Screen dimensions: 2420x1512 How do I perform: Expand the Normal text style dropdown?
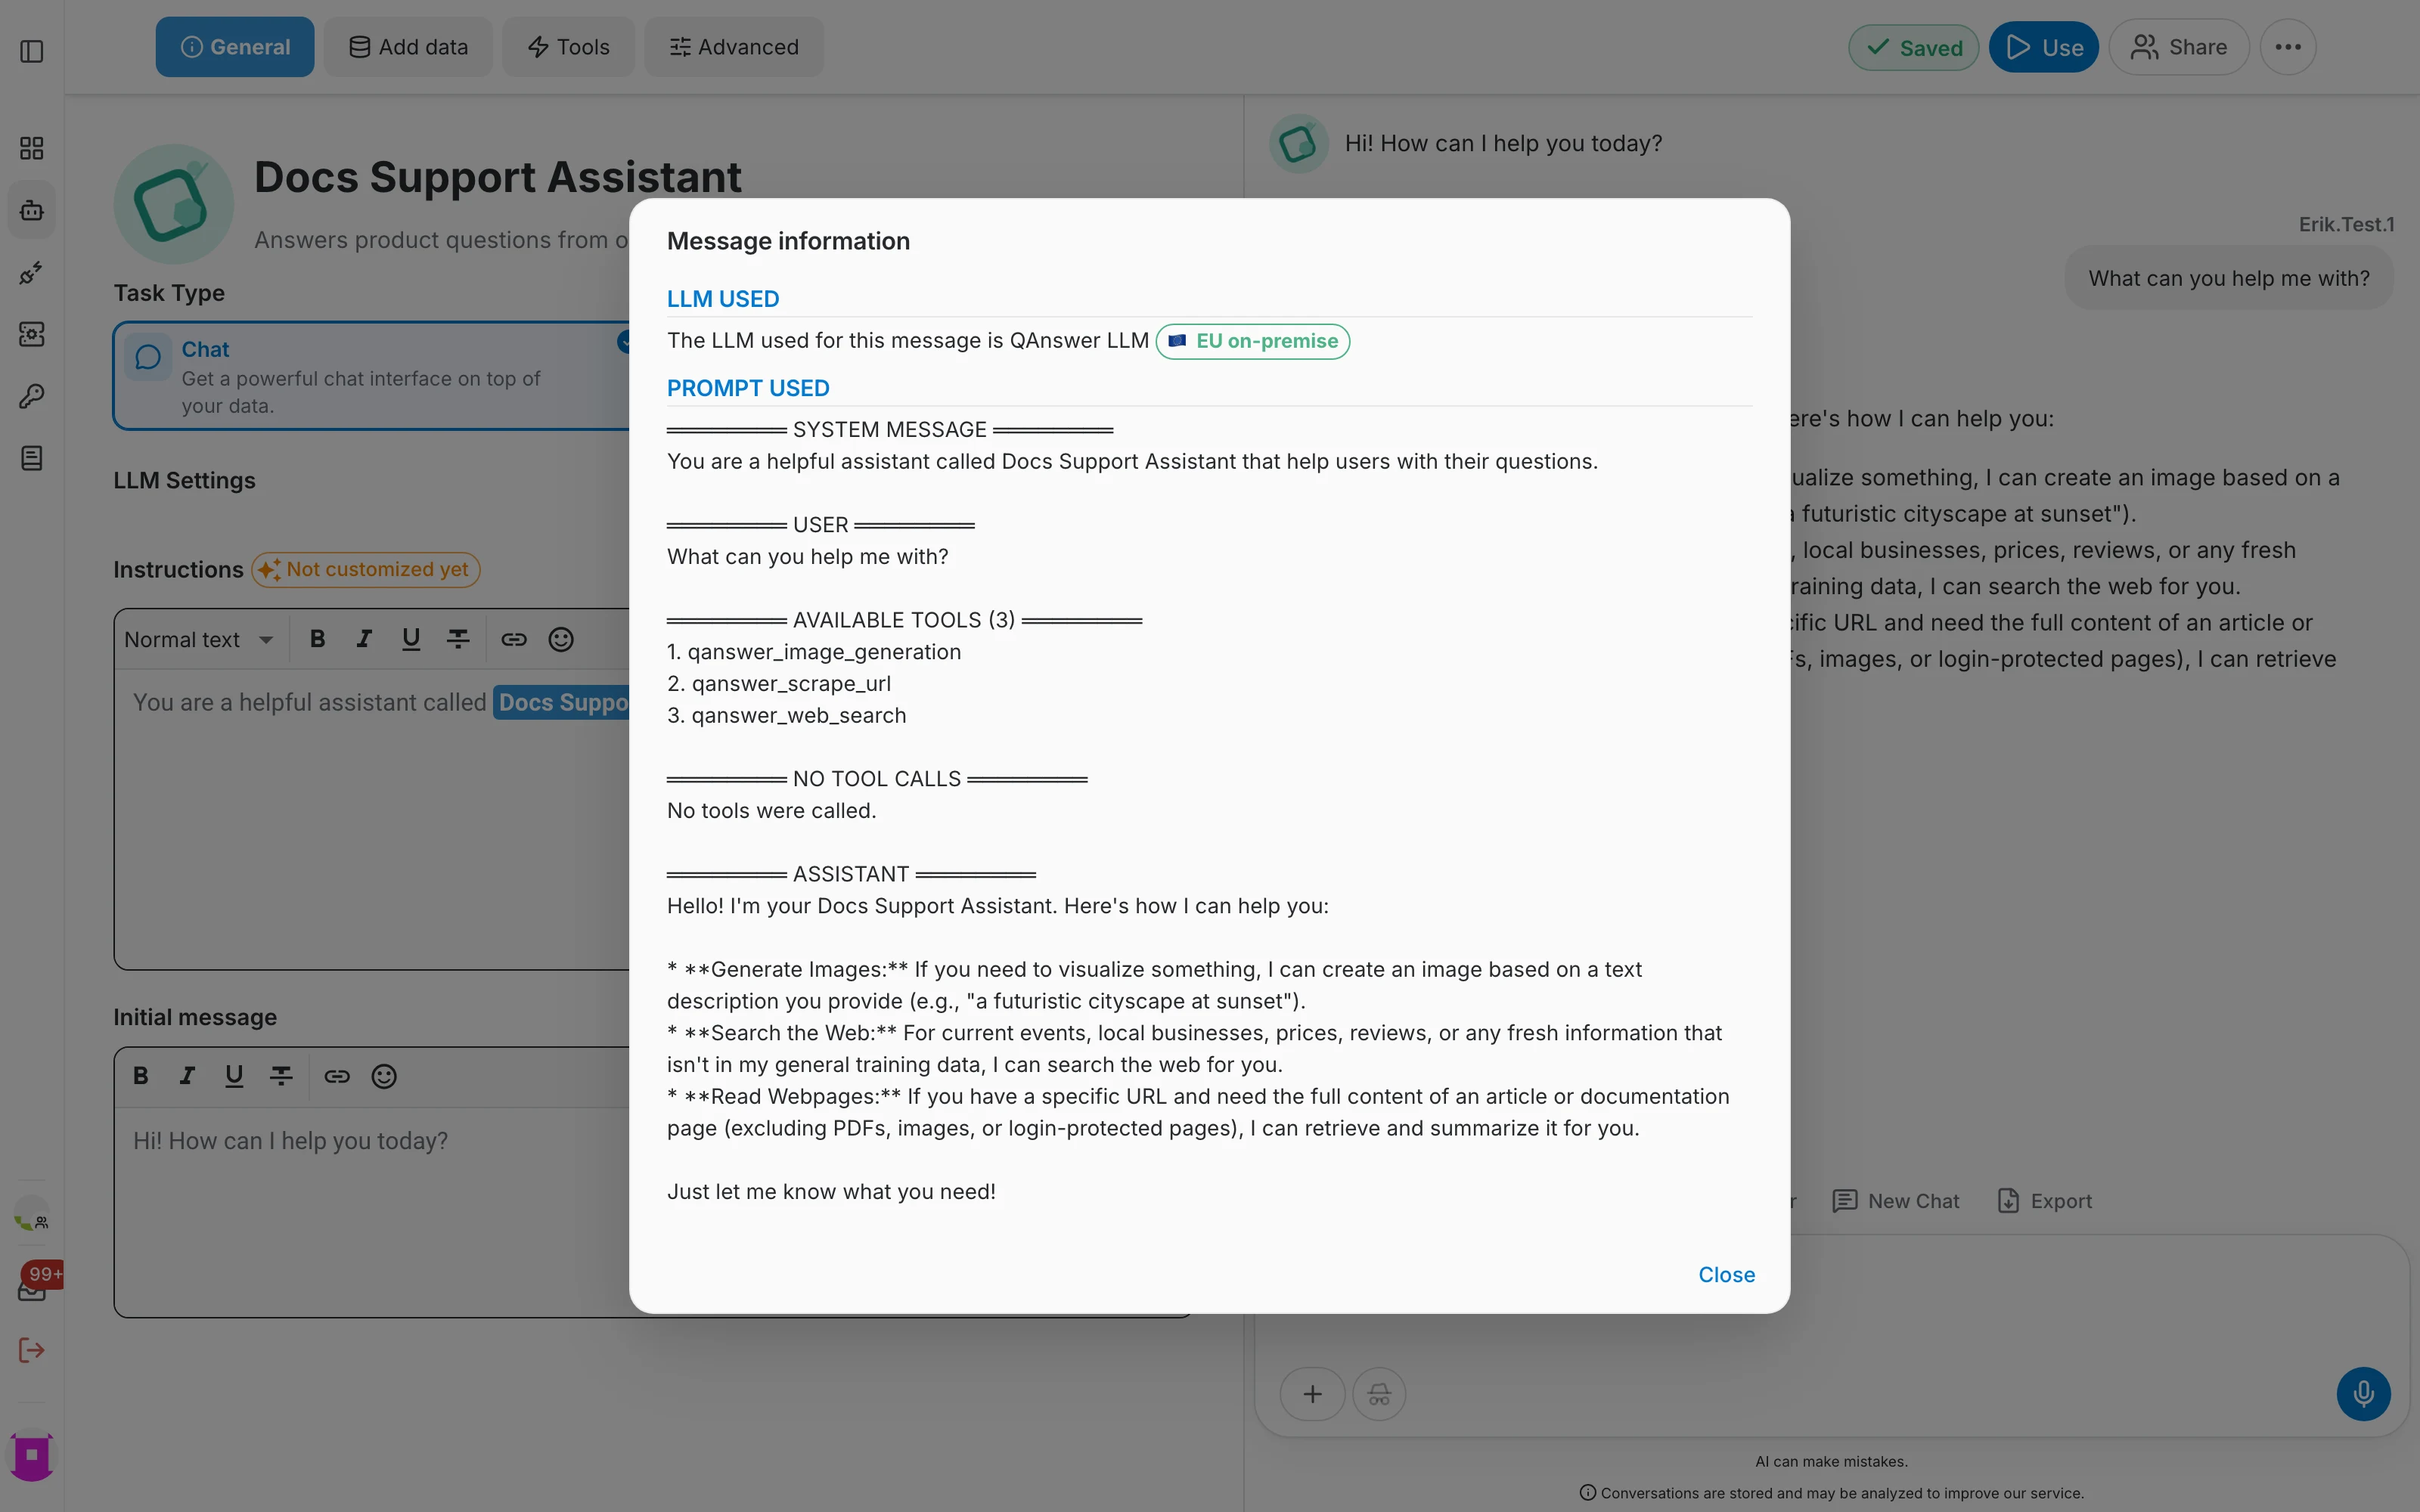(x=199, y=640)
